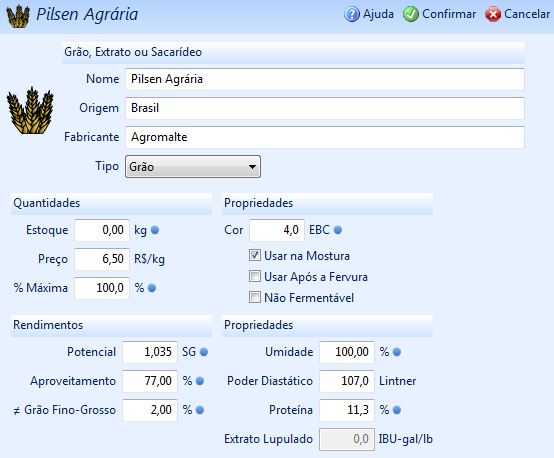This screenshot has height=458, width=554.
Task: Click the Poder Diastático field showing 107,0
Action: pos(347,381)
